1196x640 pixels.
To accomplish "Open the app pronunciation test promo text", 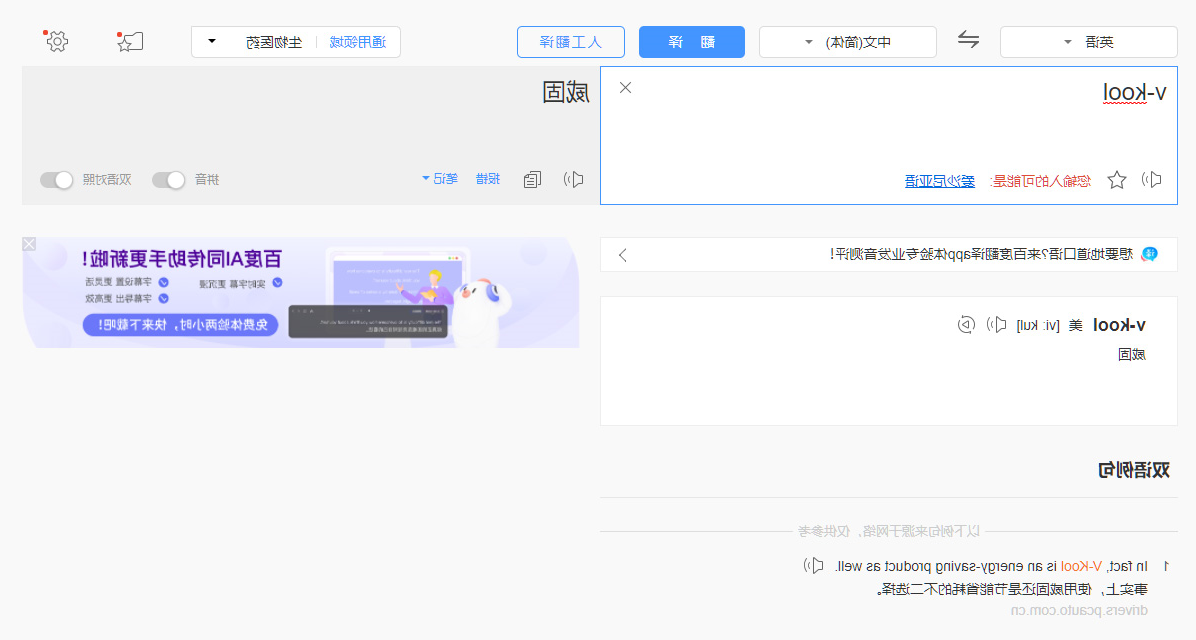I will click(x=982, y=255).
